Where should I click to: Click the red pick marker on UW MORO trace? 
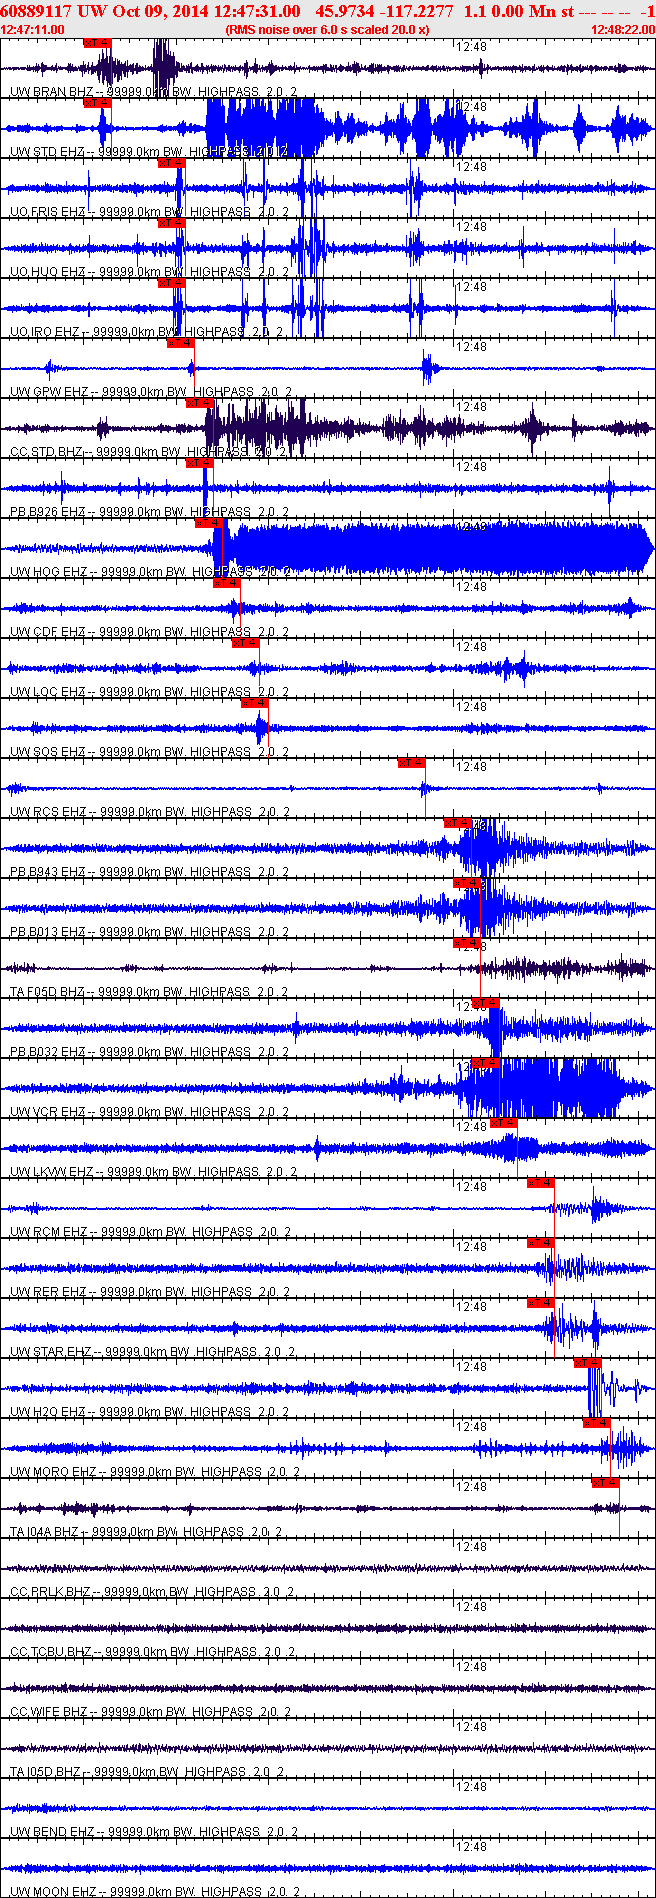[597, 1423]
